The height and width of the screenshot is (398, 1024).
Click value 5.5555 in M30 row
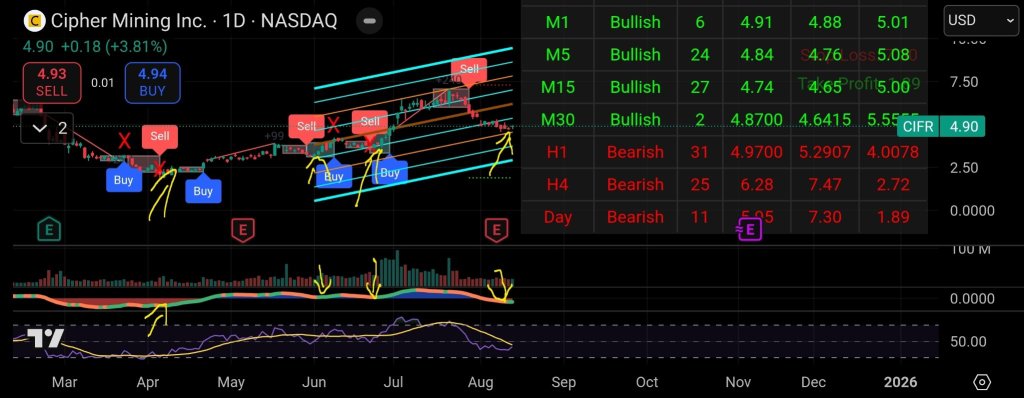click(893, 120)
